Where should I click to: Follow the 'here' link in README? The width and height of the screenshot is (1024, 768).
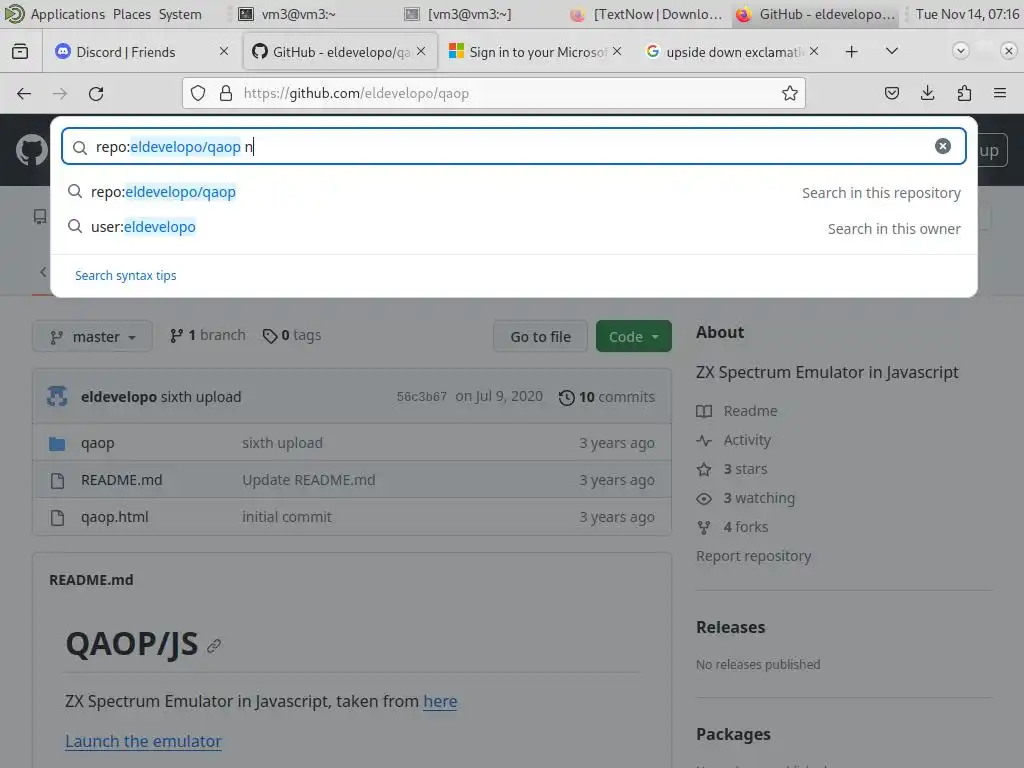tap(440, 701)
